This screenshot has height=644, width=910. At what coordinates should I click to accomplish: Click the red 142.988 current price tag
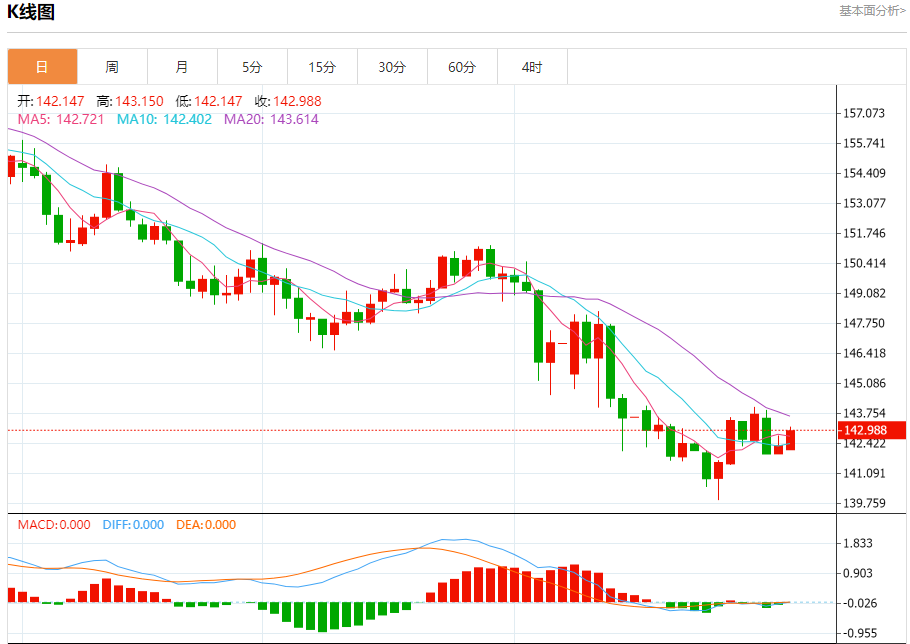coord(872,430)
